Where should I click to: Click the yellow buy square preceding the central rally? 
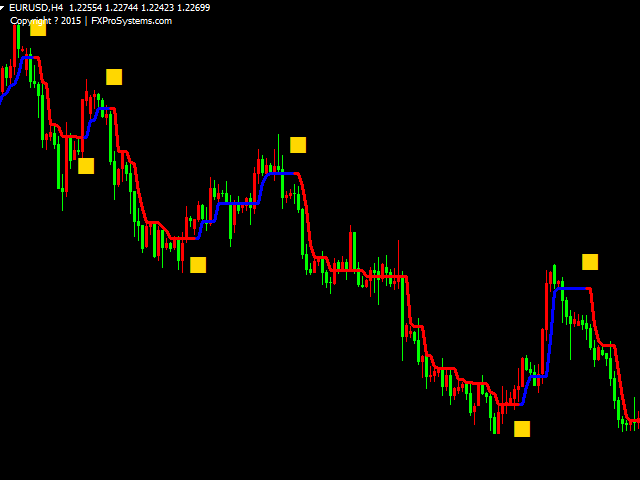pos(198,265)
